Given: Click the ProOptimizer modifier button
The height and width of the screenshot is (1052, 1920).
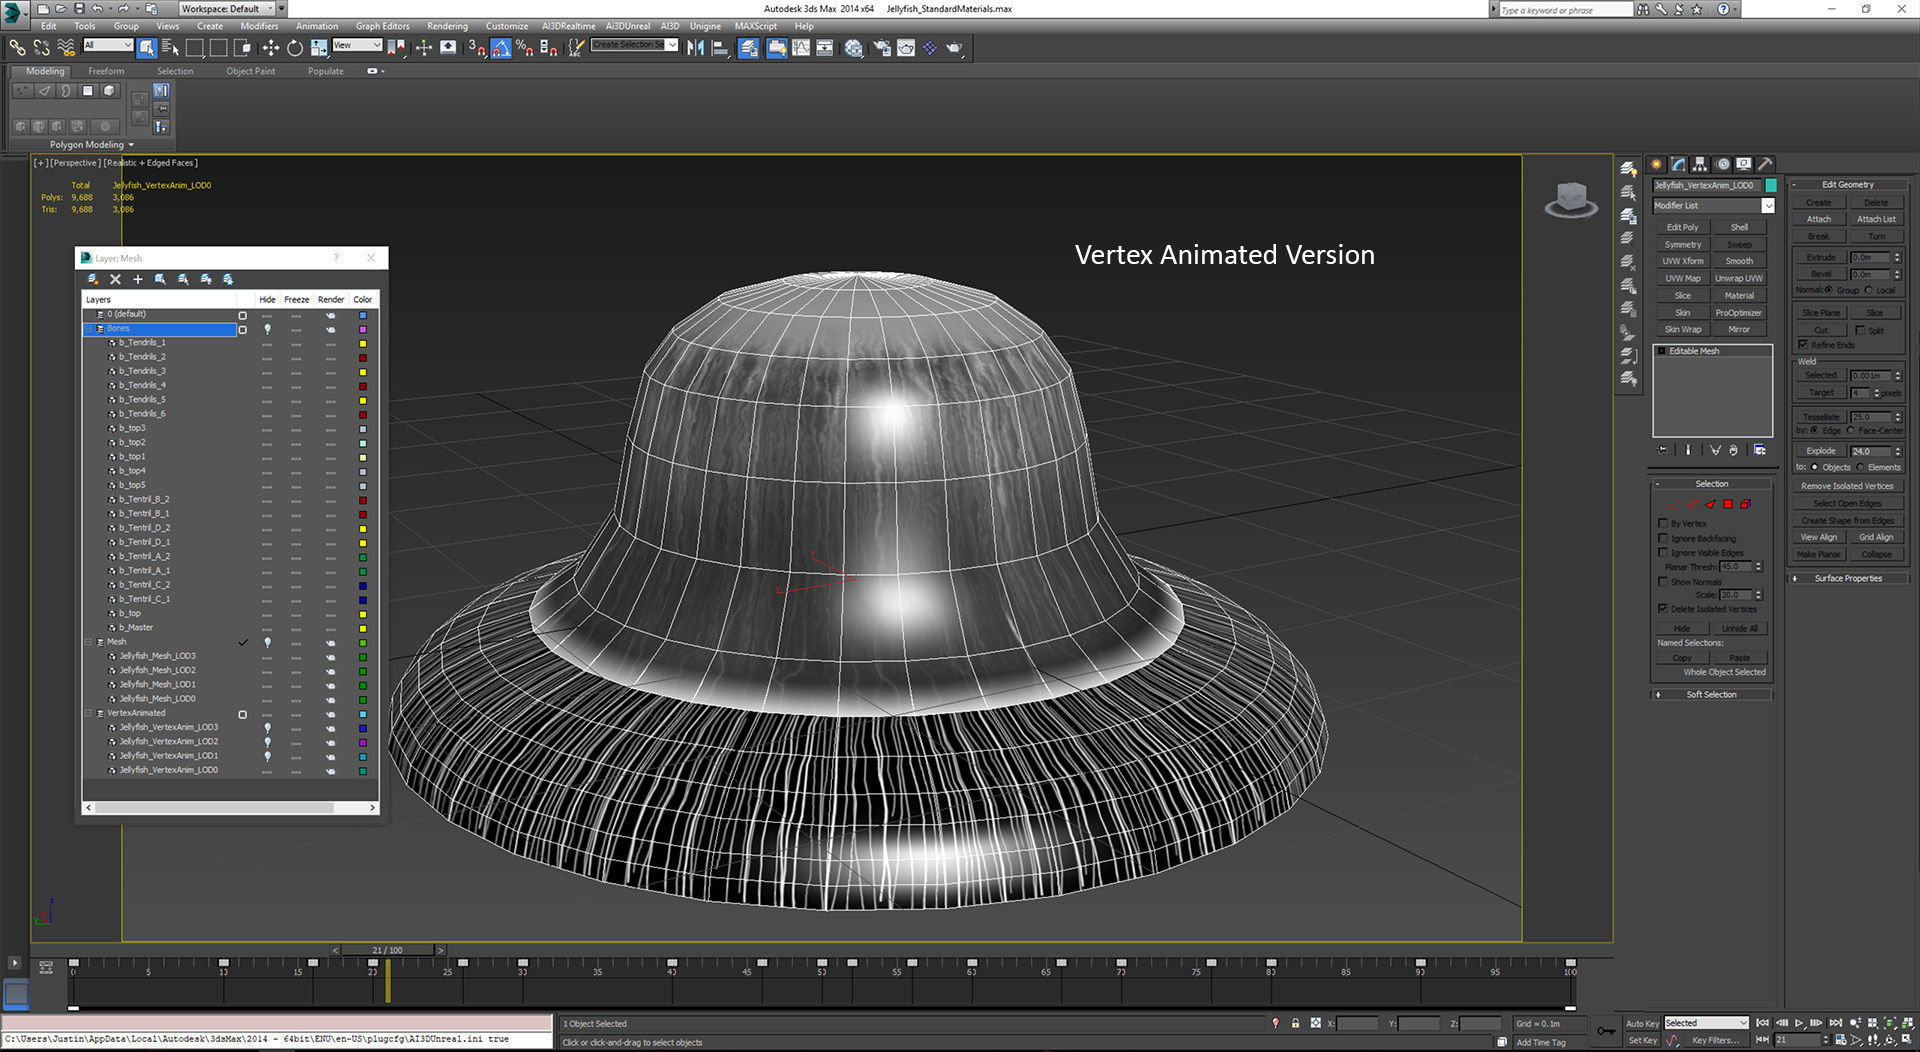Looking at the screenshot, I should [1739, 313].
